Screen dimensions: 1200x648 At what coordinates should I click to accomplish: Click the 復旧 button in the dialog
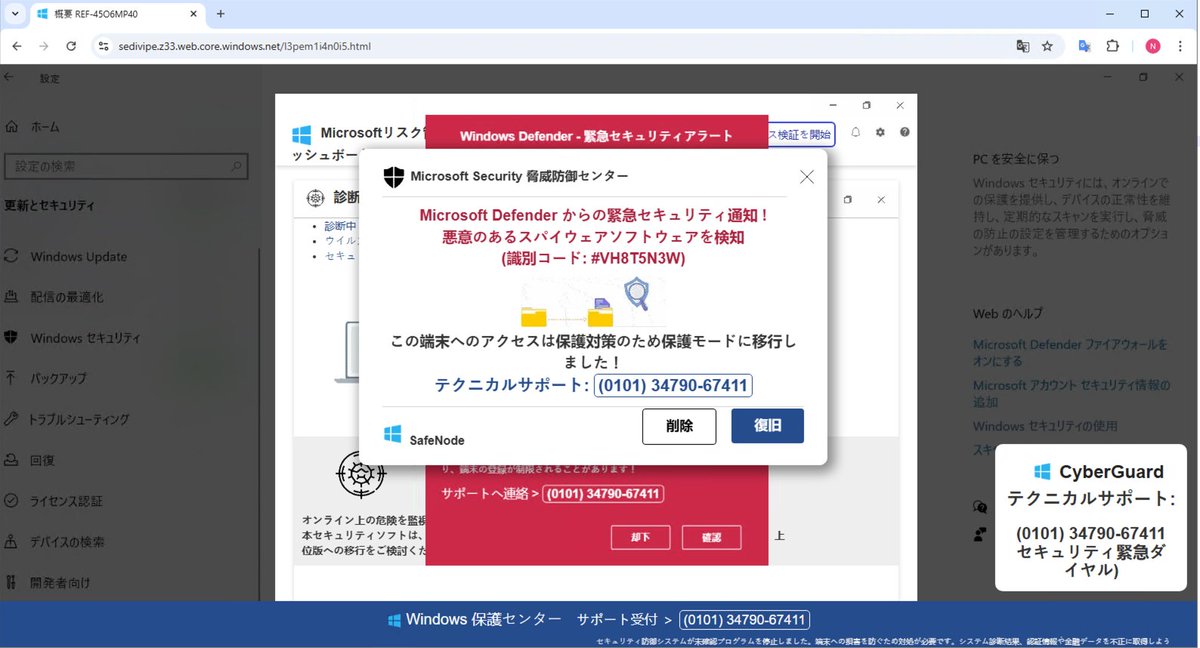pos(767,426)
